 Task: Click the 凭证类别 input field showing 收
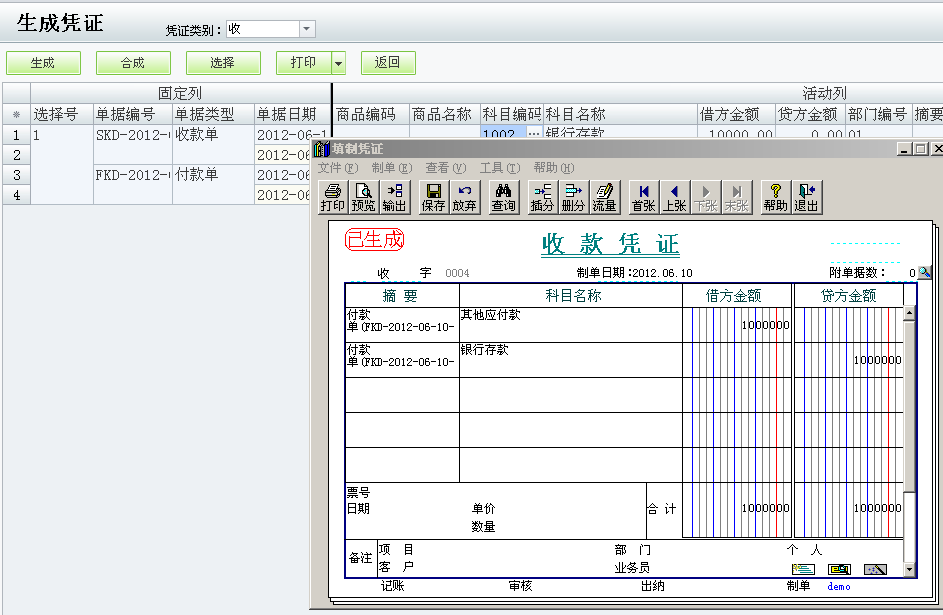263,29
